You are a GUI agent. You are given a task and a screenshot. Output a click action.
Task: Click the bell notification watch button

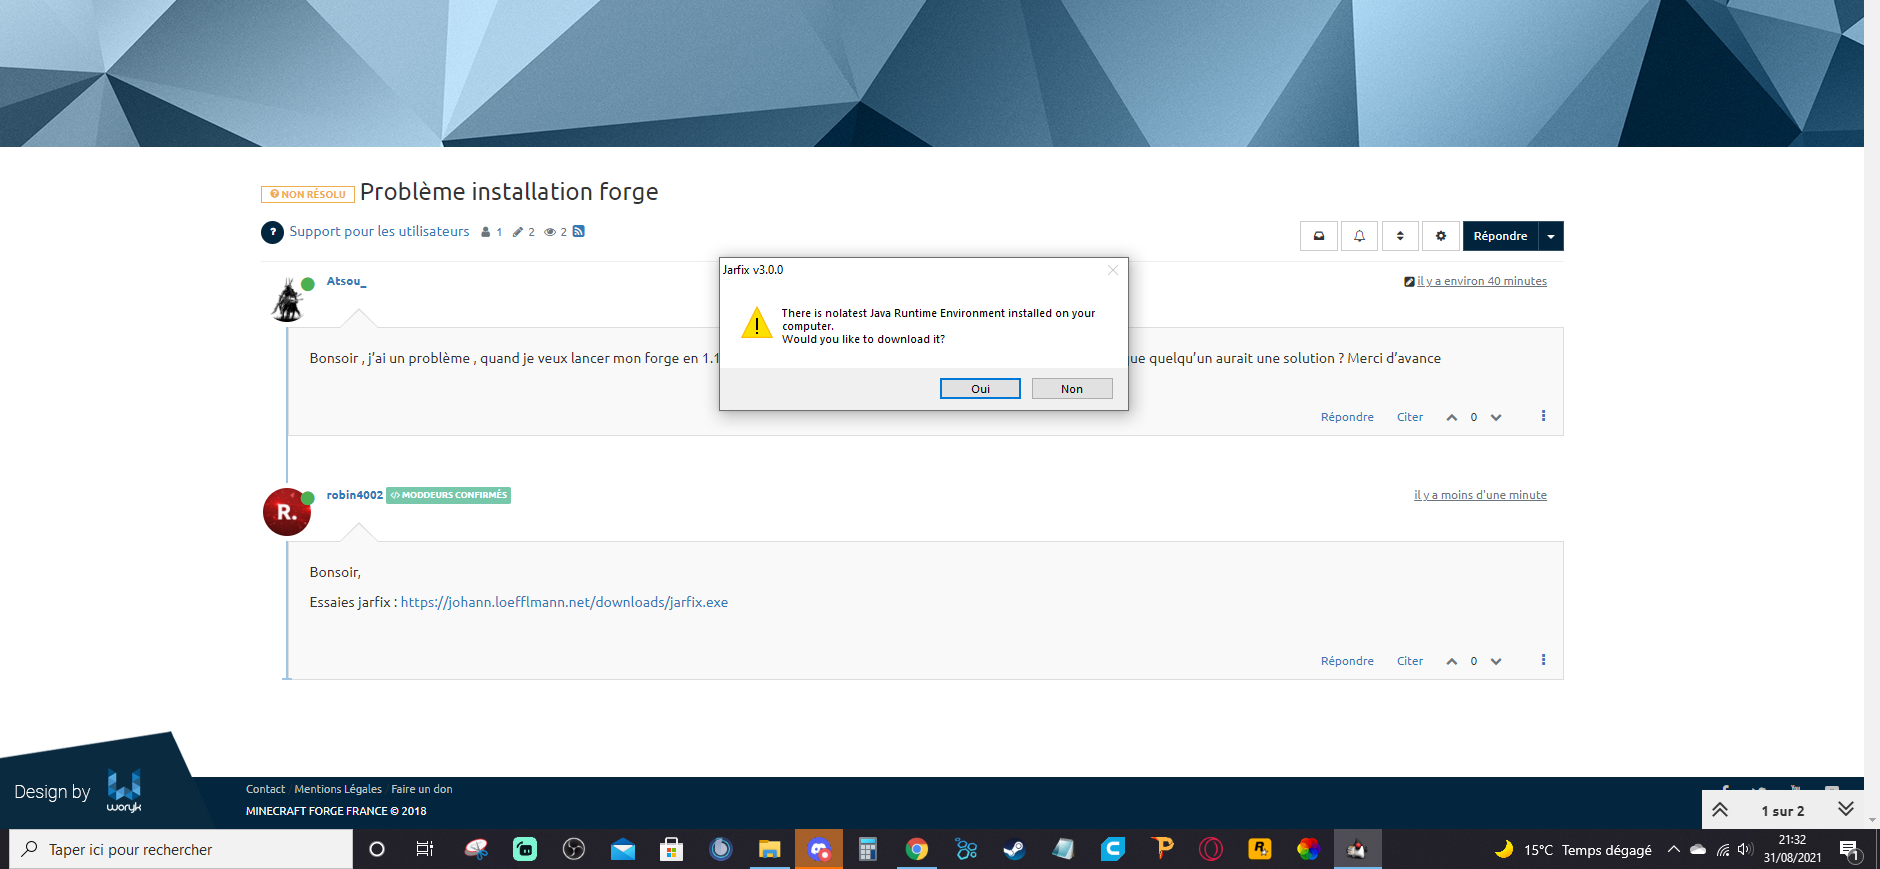click(1359, 236)
